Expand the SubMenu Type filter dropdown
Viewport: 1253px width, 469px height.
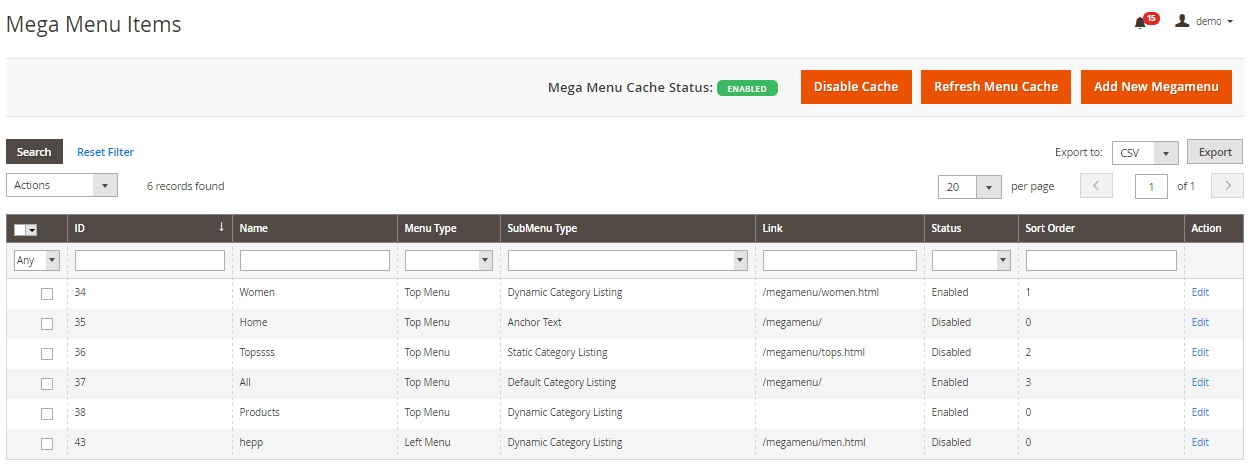628,260
